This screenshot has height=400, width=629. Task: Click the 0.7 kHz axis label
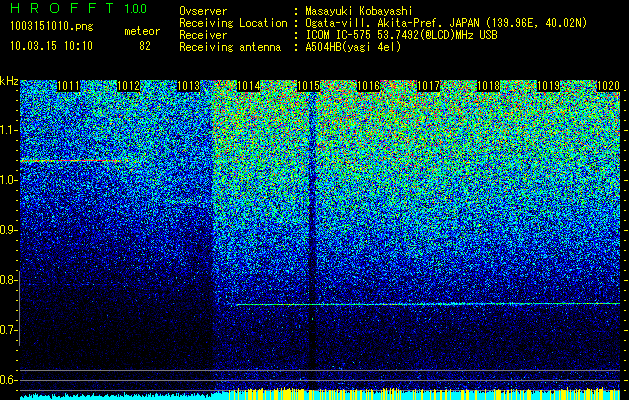(7, 330)
